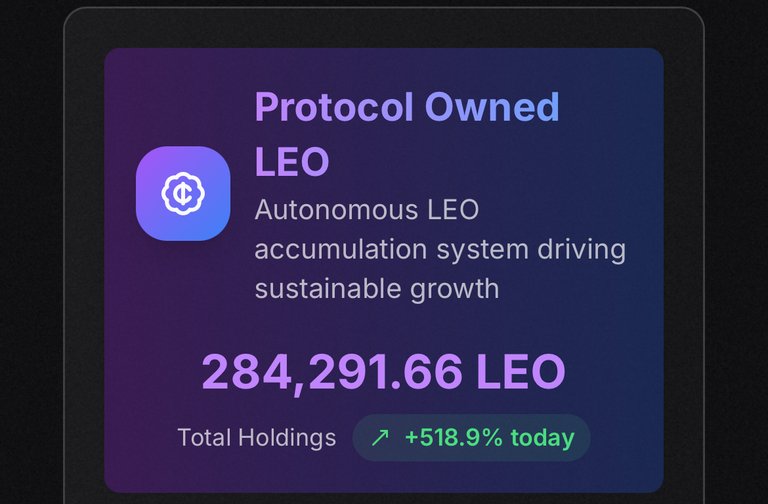Viewport: 768px width, 504px height.
Task: Click the Autonomous LEO description line
Action: [x=367, y=210]
